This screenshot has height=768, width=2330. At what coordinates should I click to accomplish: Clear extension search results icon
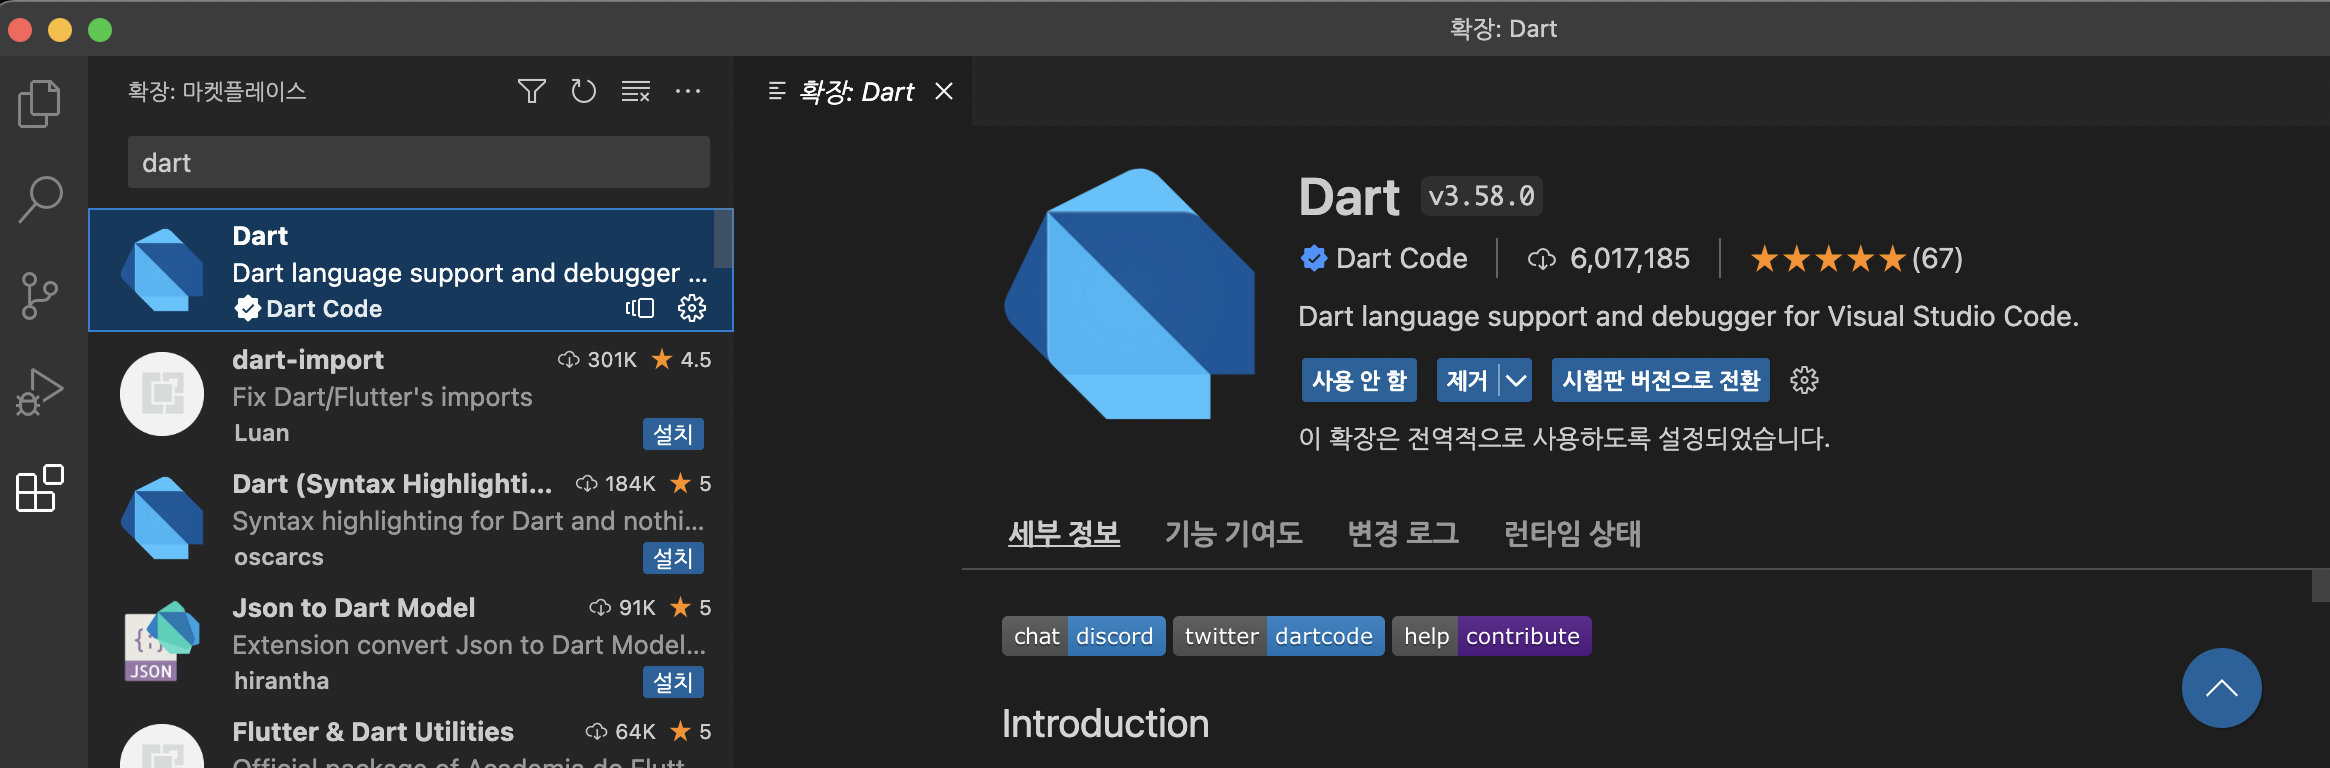coord(636,91)
